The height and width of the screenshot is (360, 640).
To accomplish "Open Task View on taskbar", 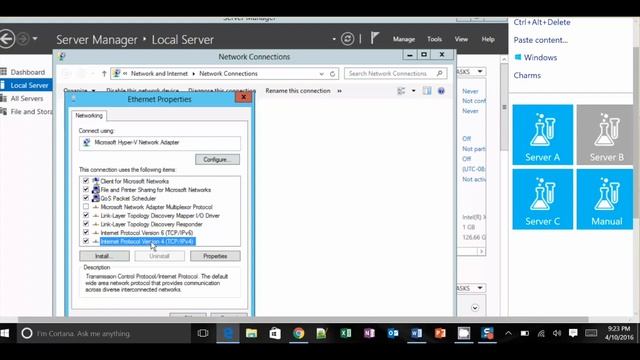I will click(x=203, y=333).
